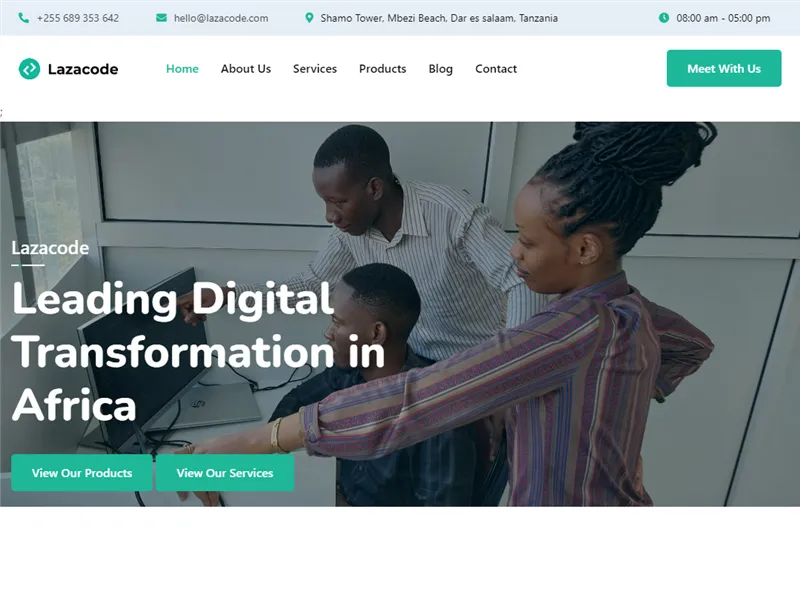Image resolution: width=800 pixels, height=600 pixels.
Task: Click the Lazacode brand name text
Action: [83, 69]
